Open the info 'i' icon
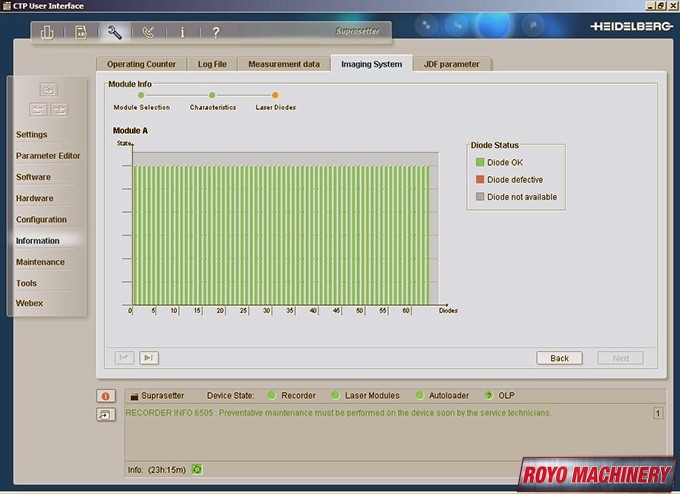The height and width of the screenshot is (494, 680). (182, 32)
